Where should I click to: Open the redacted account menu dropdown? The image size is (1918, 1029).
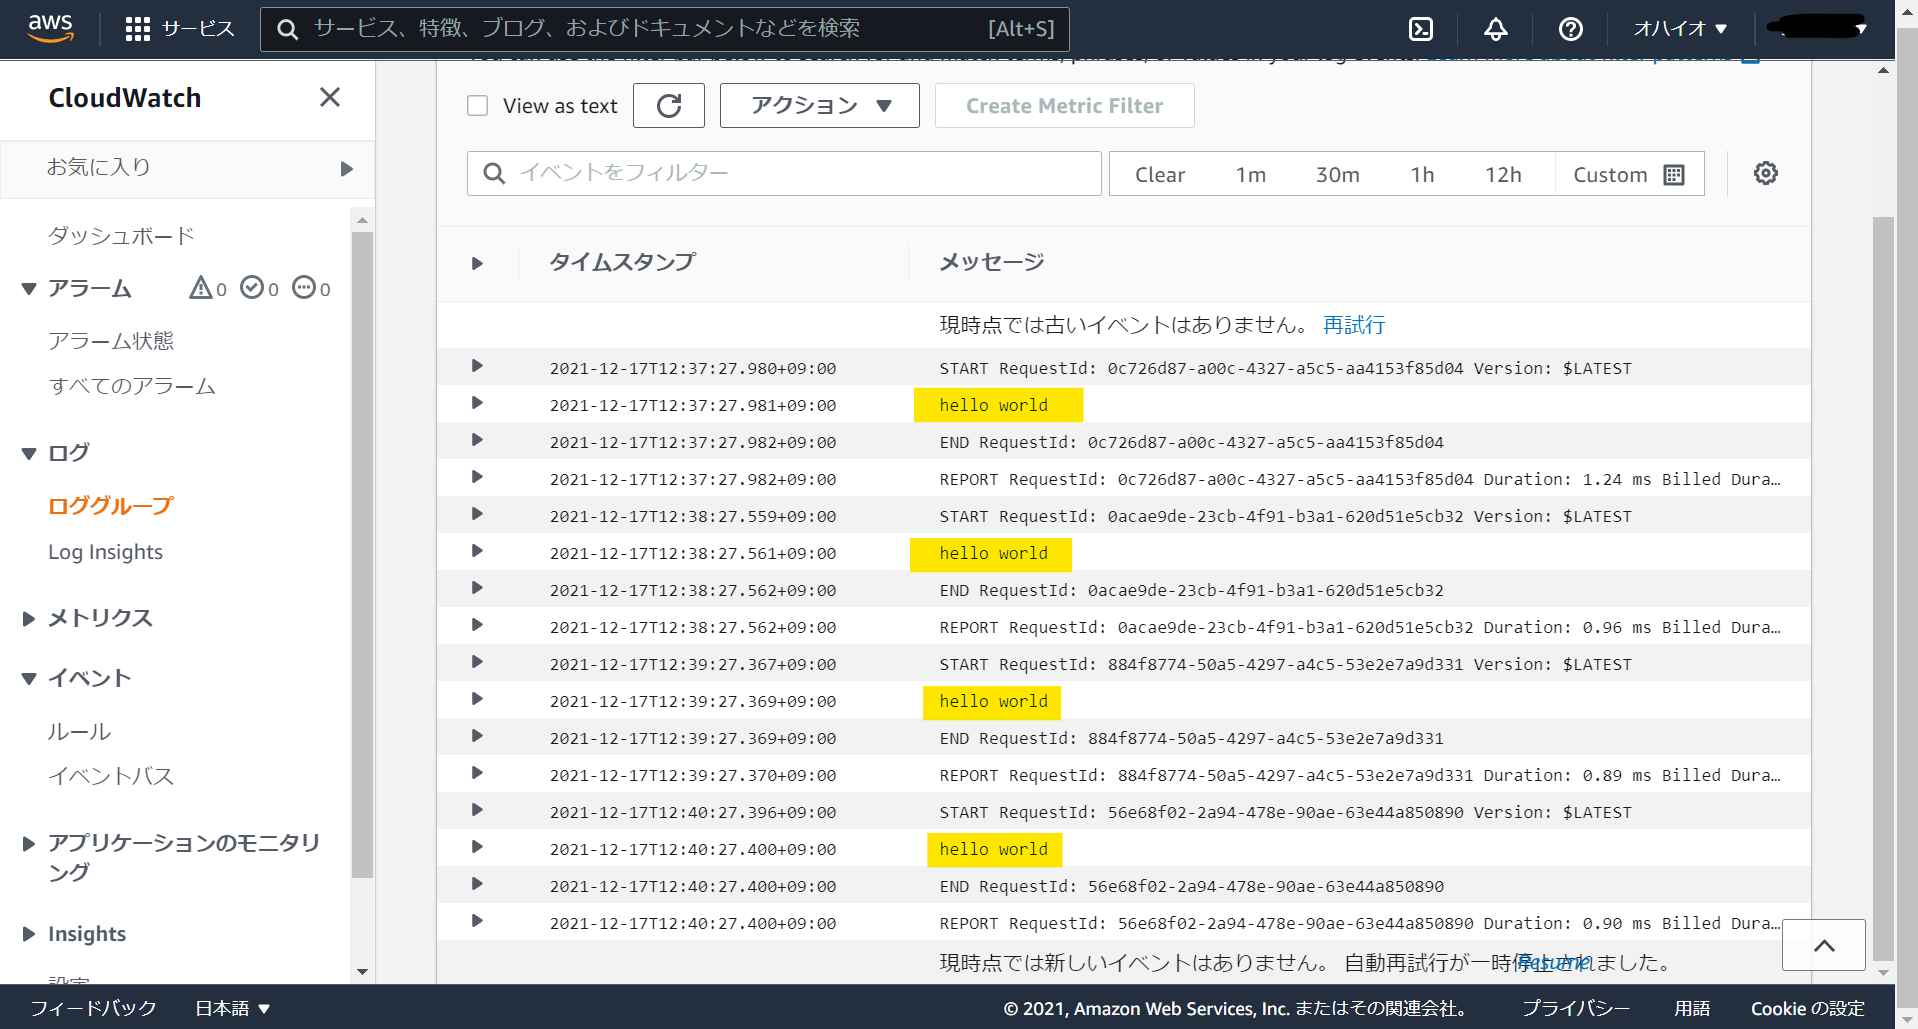click(1817, 28)
